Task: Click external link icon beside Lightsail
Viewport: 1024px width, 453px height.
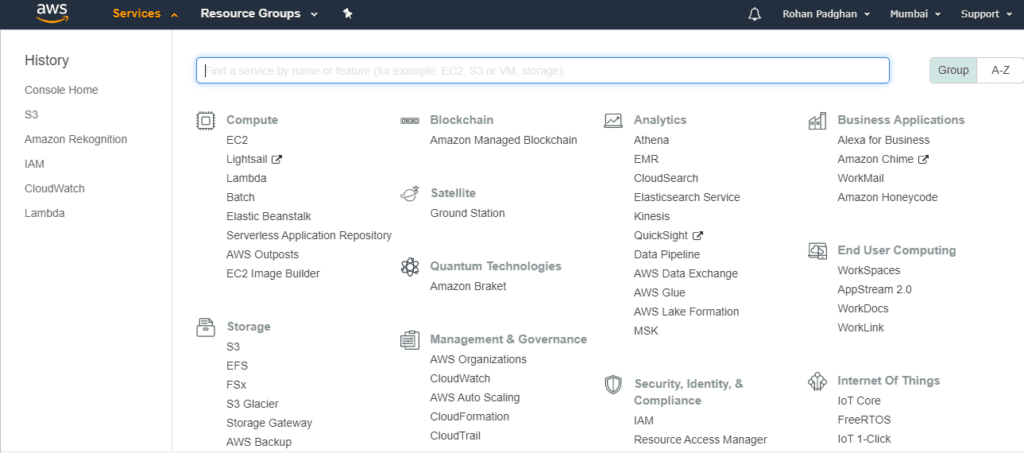Action: (x=277, y=159)
